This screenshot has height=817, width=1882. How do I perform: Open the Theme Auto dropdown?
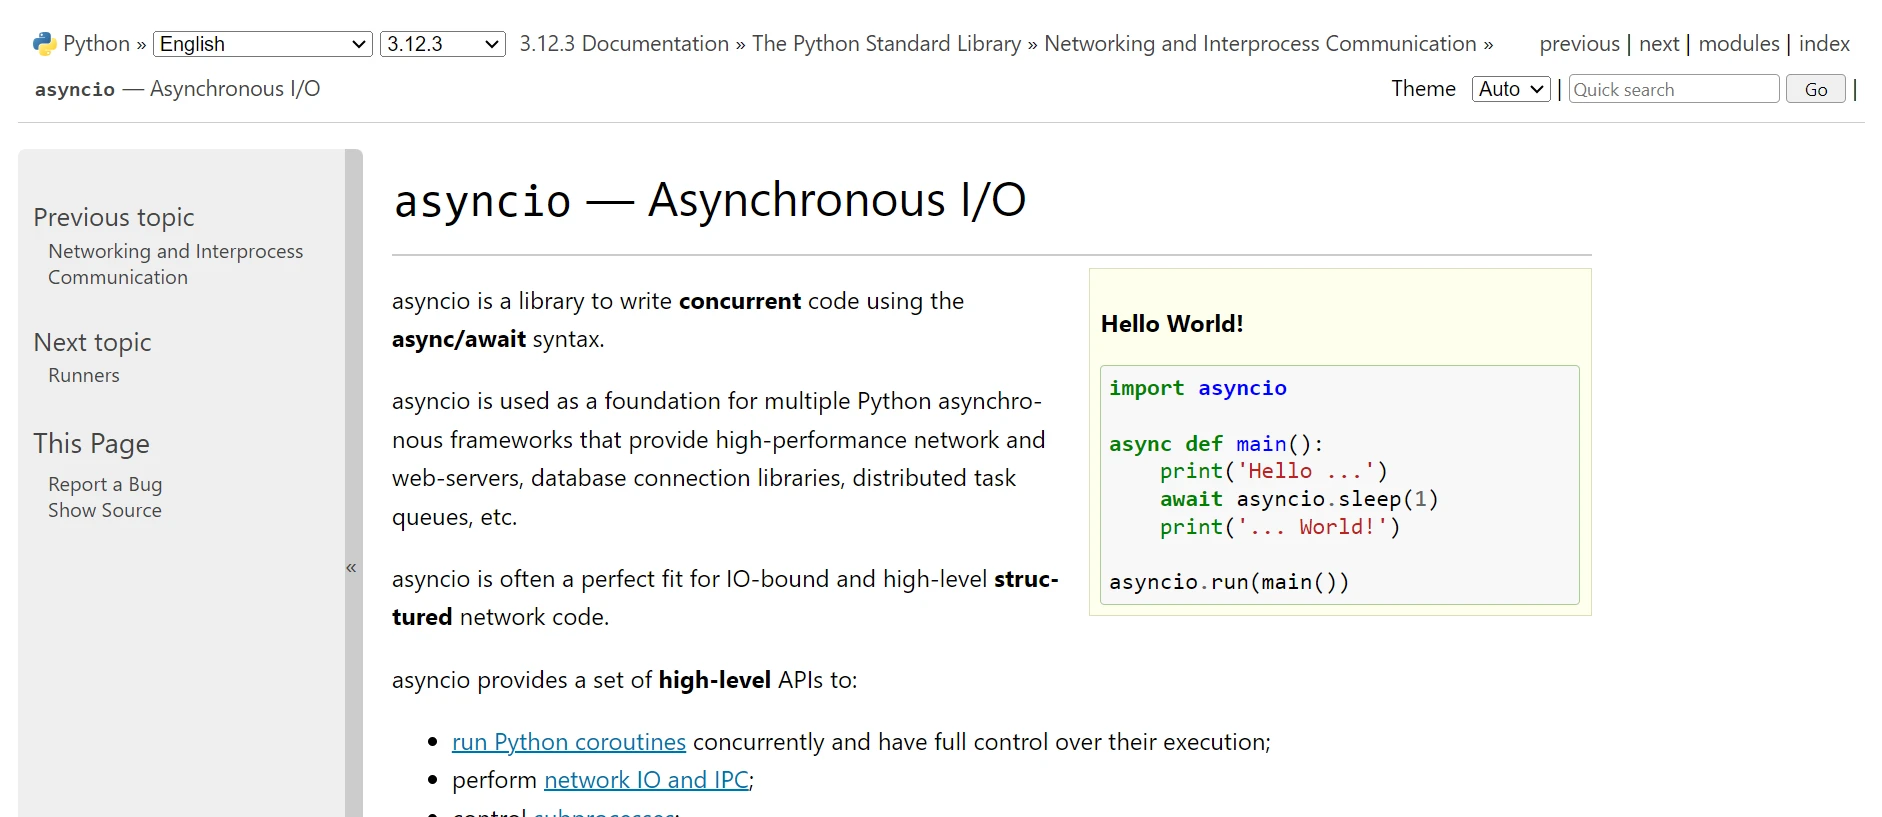pyautogui.click(x=1511, y=89)
